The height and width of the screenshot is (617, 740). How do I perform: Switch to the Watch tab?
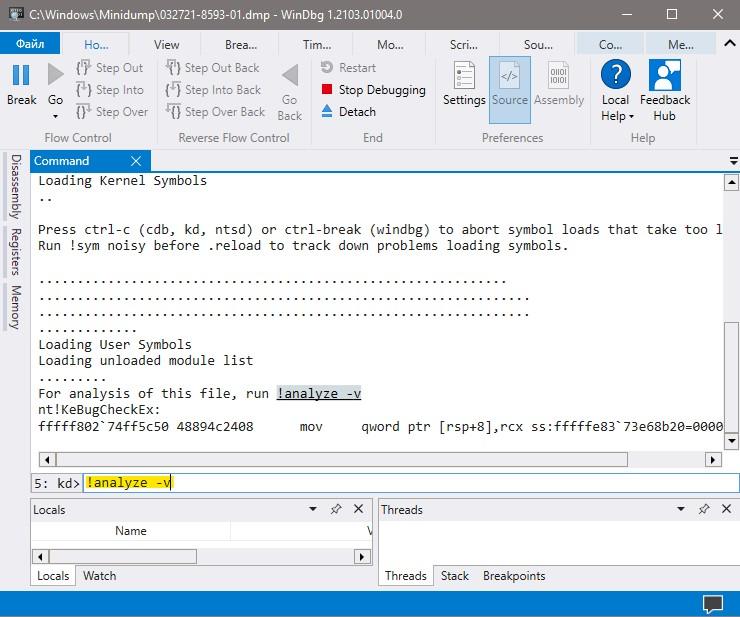click(x=100, y=575)
